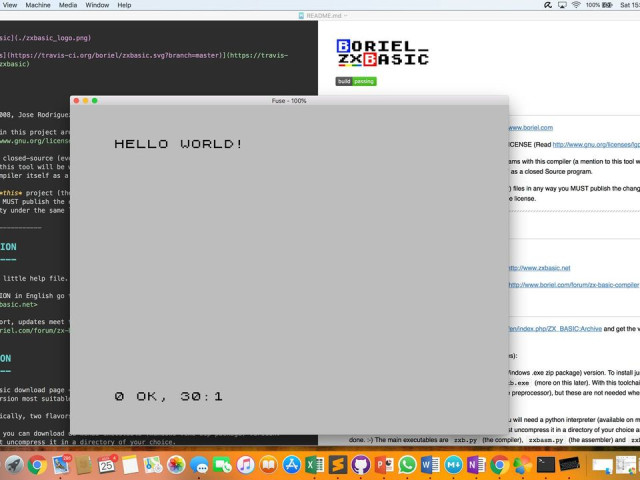Open GitHub Desktop dock icon
Viewport: 640px width, 480px height.
(361, 465)
